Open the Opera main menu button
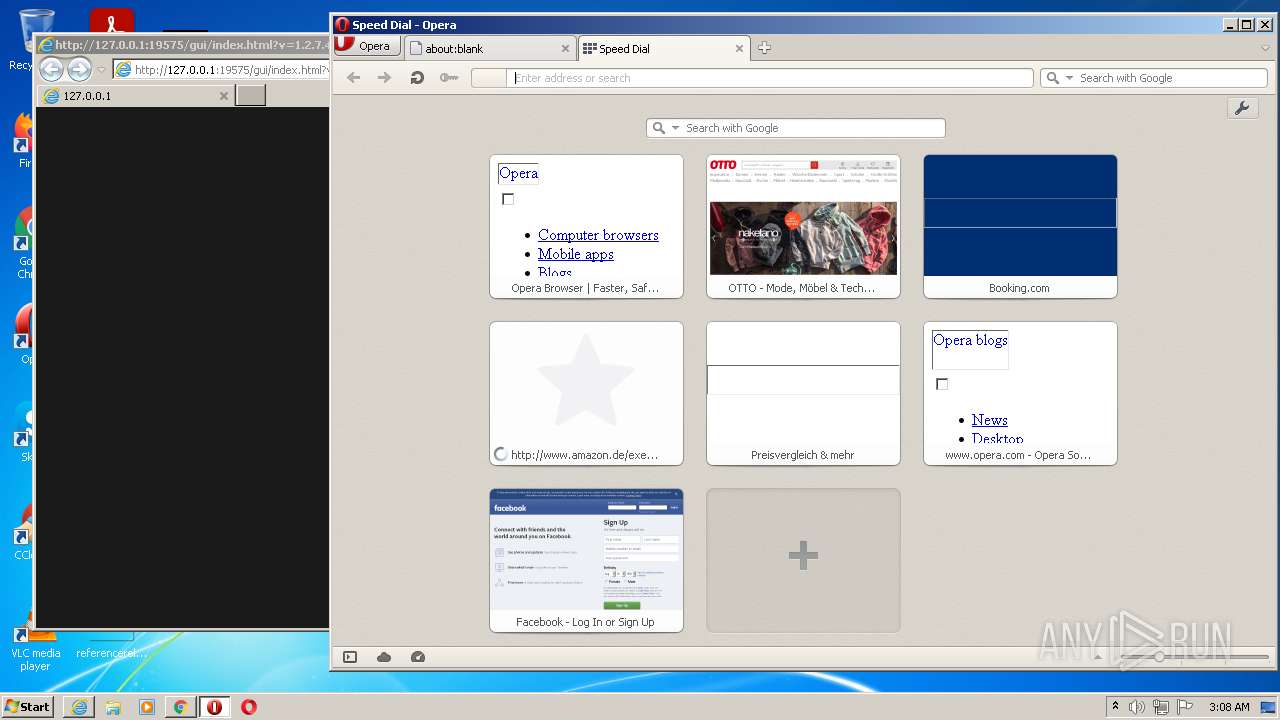The width and height of the screenshot is (1280, 720). (366, 46)
